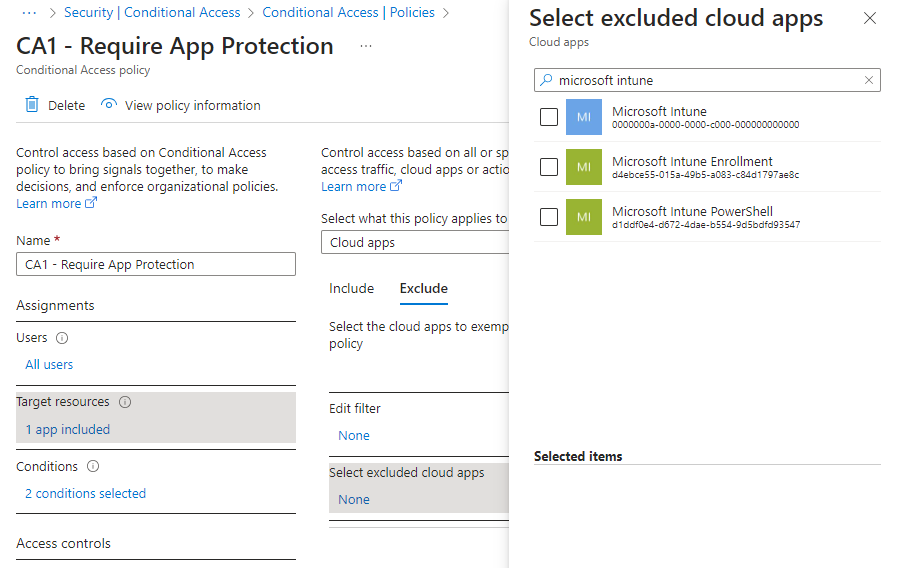900x568 pixels.
Task: Click the Delete label
Action: [x=67, y=106]
